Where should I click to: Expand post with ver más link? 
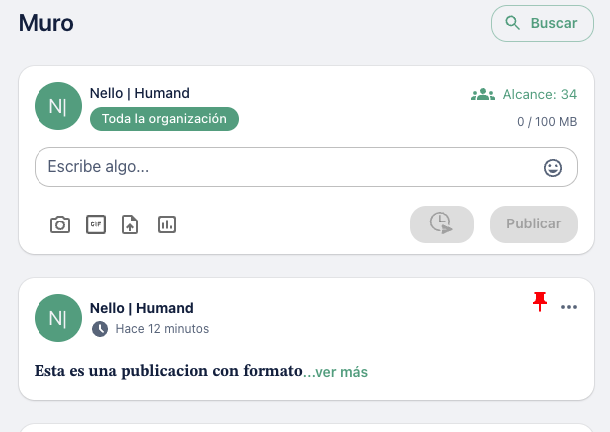[x=335, y=372]
